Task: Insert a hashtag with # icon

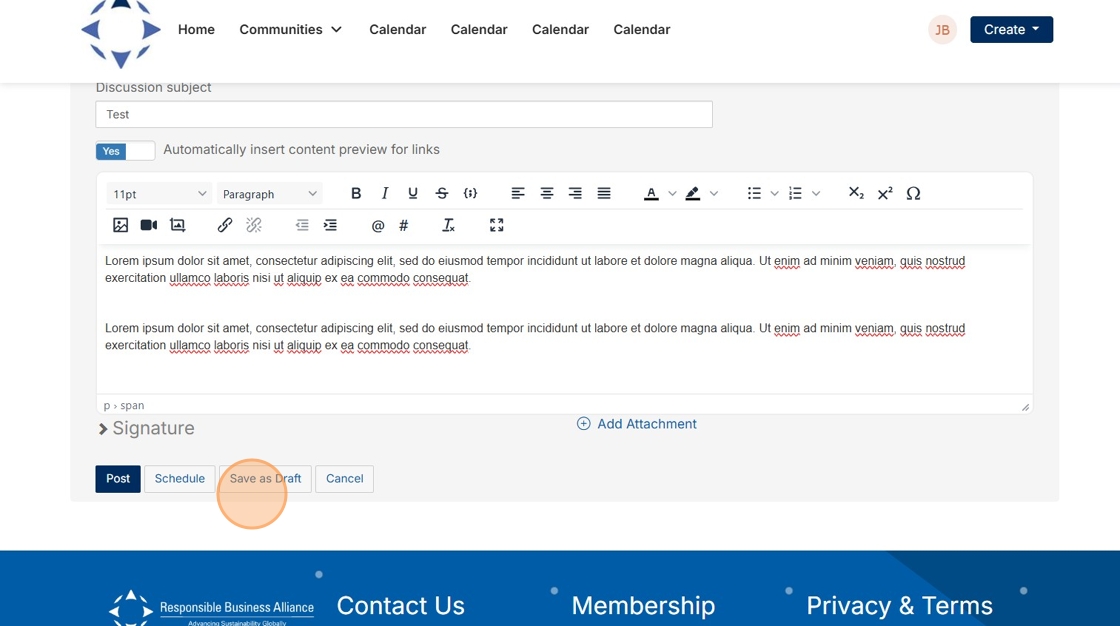Action: point(404,225)
